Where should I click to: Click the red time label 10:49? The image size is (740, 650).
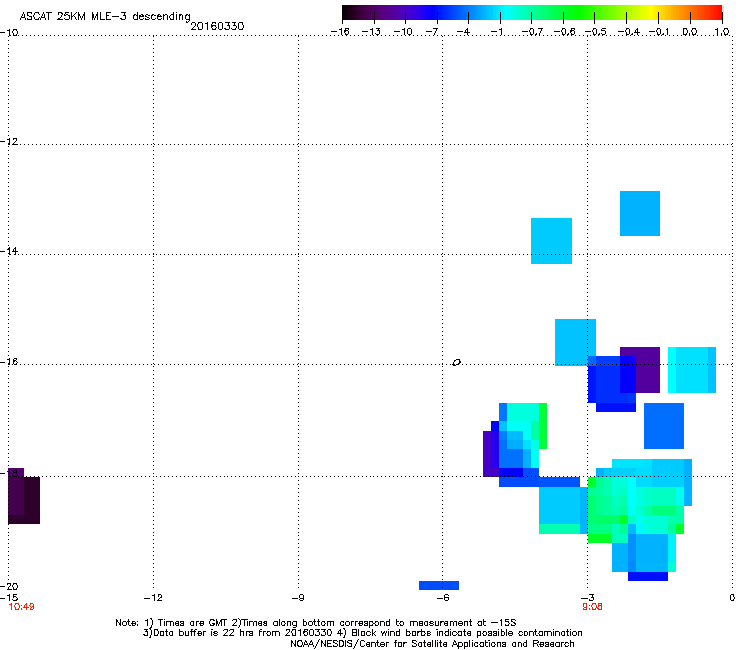click(x=21, y=607)
